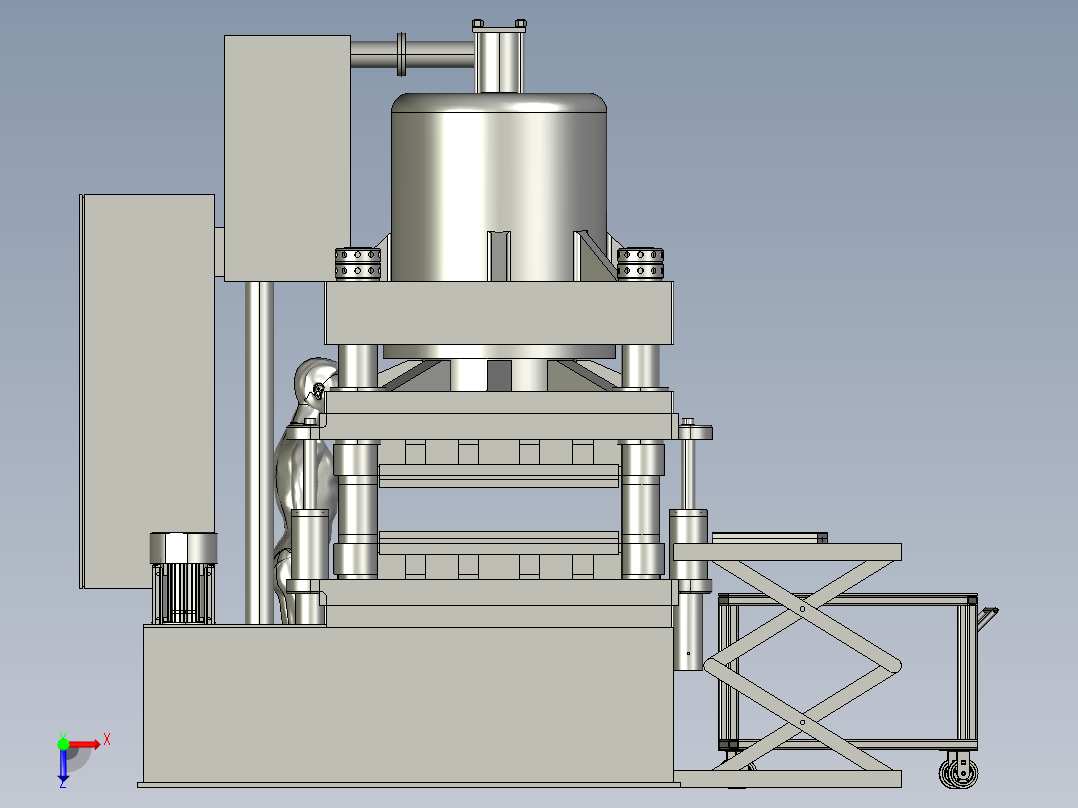Screen dimensions: 1078x808
Task: Select the right ring nut on the upper platen
Action: coord(640,264)
